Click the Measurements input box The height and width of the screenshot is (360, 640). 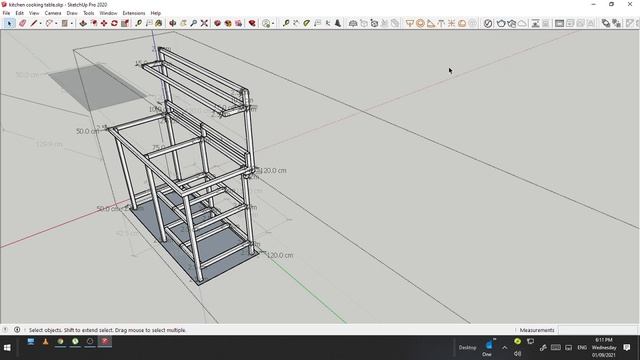(597, 330)
